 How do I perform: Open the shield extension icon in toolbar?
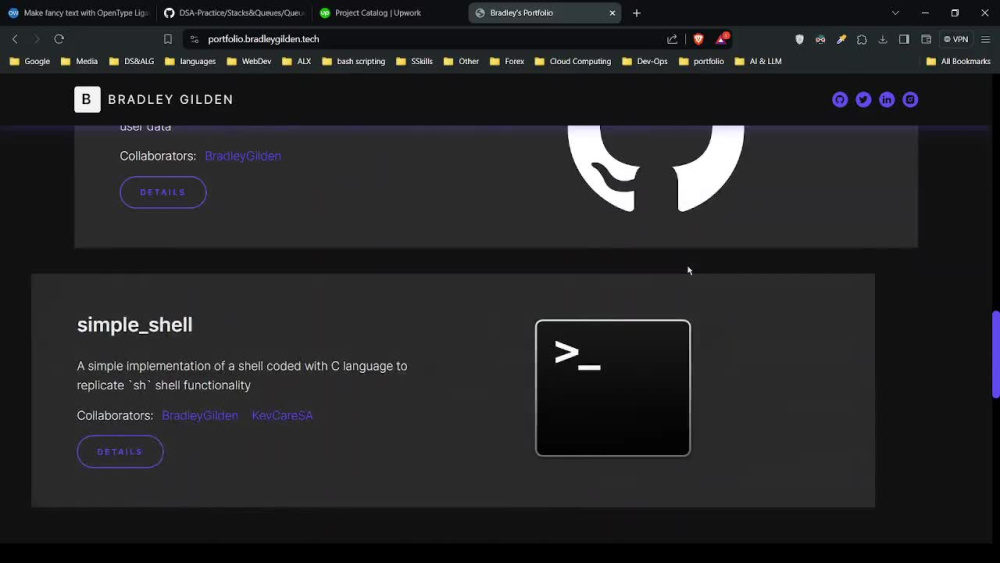(799, 39)
